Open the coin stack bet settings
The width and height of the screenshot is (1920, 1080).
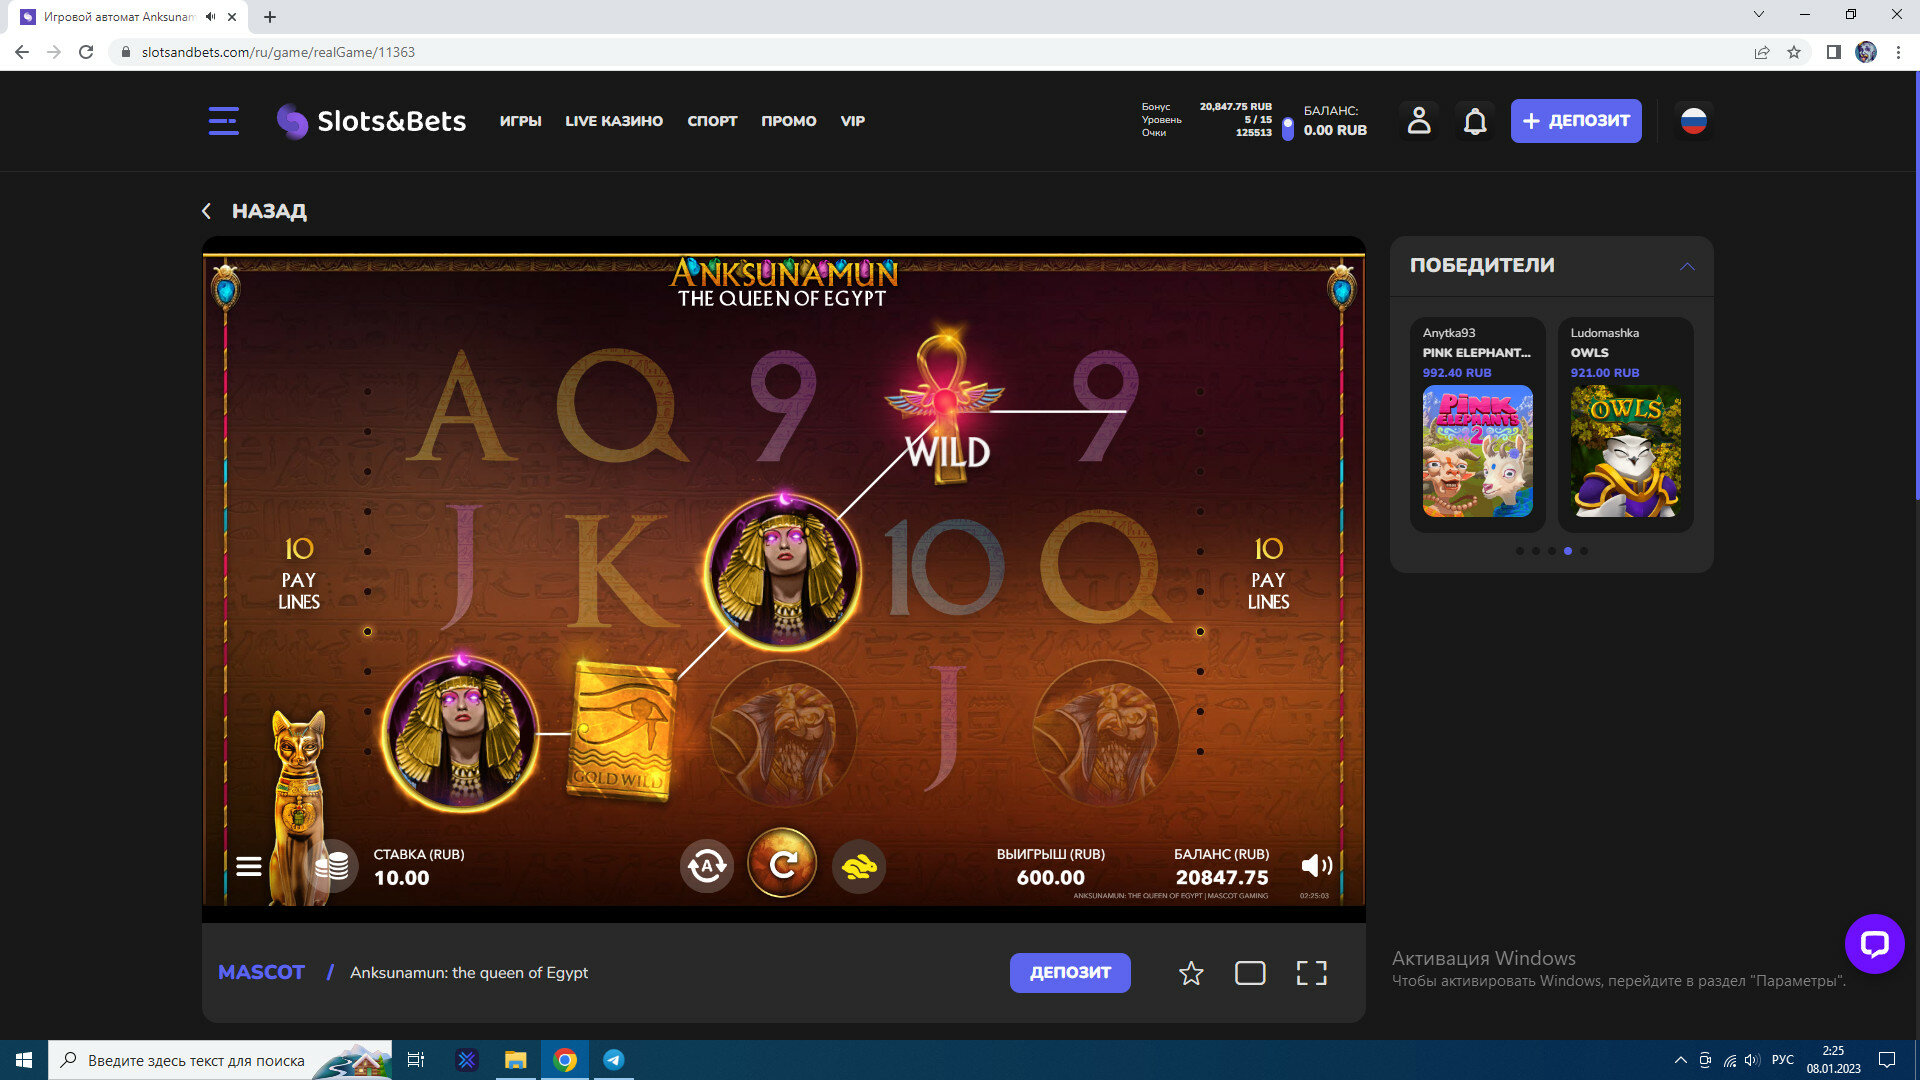(x=331, y=866)
